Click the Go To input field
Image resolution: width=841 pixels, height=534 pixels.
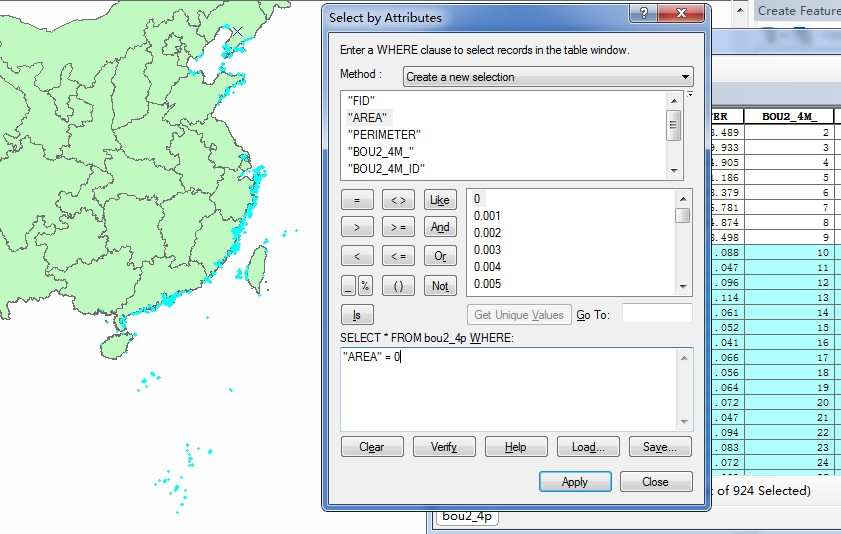657,314
